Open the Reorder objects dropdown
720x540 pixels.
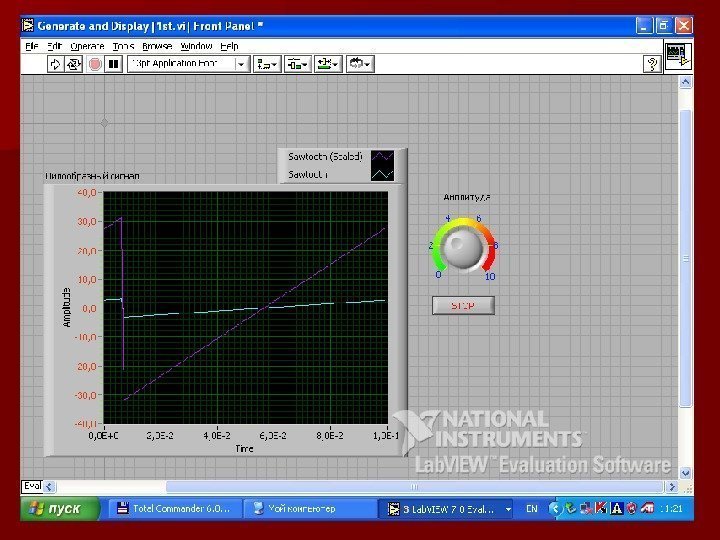359,64
